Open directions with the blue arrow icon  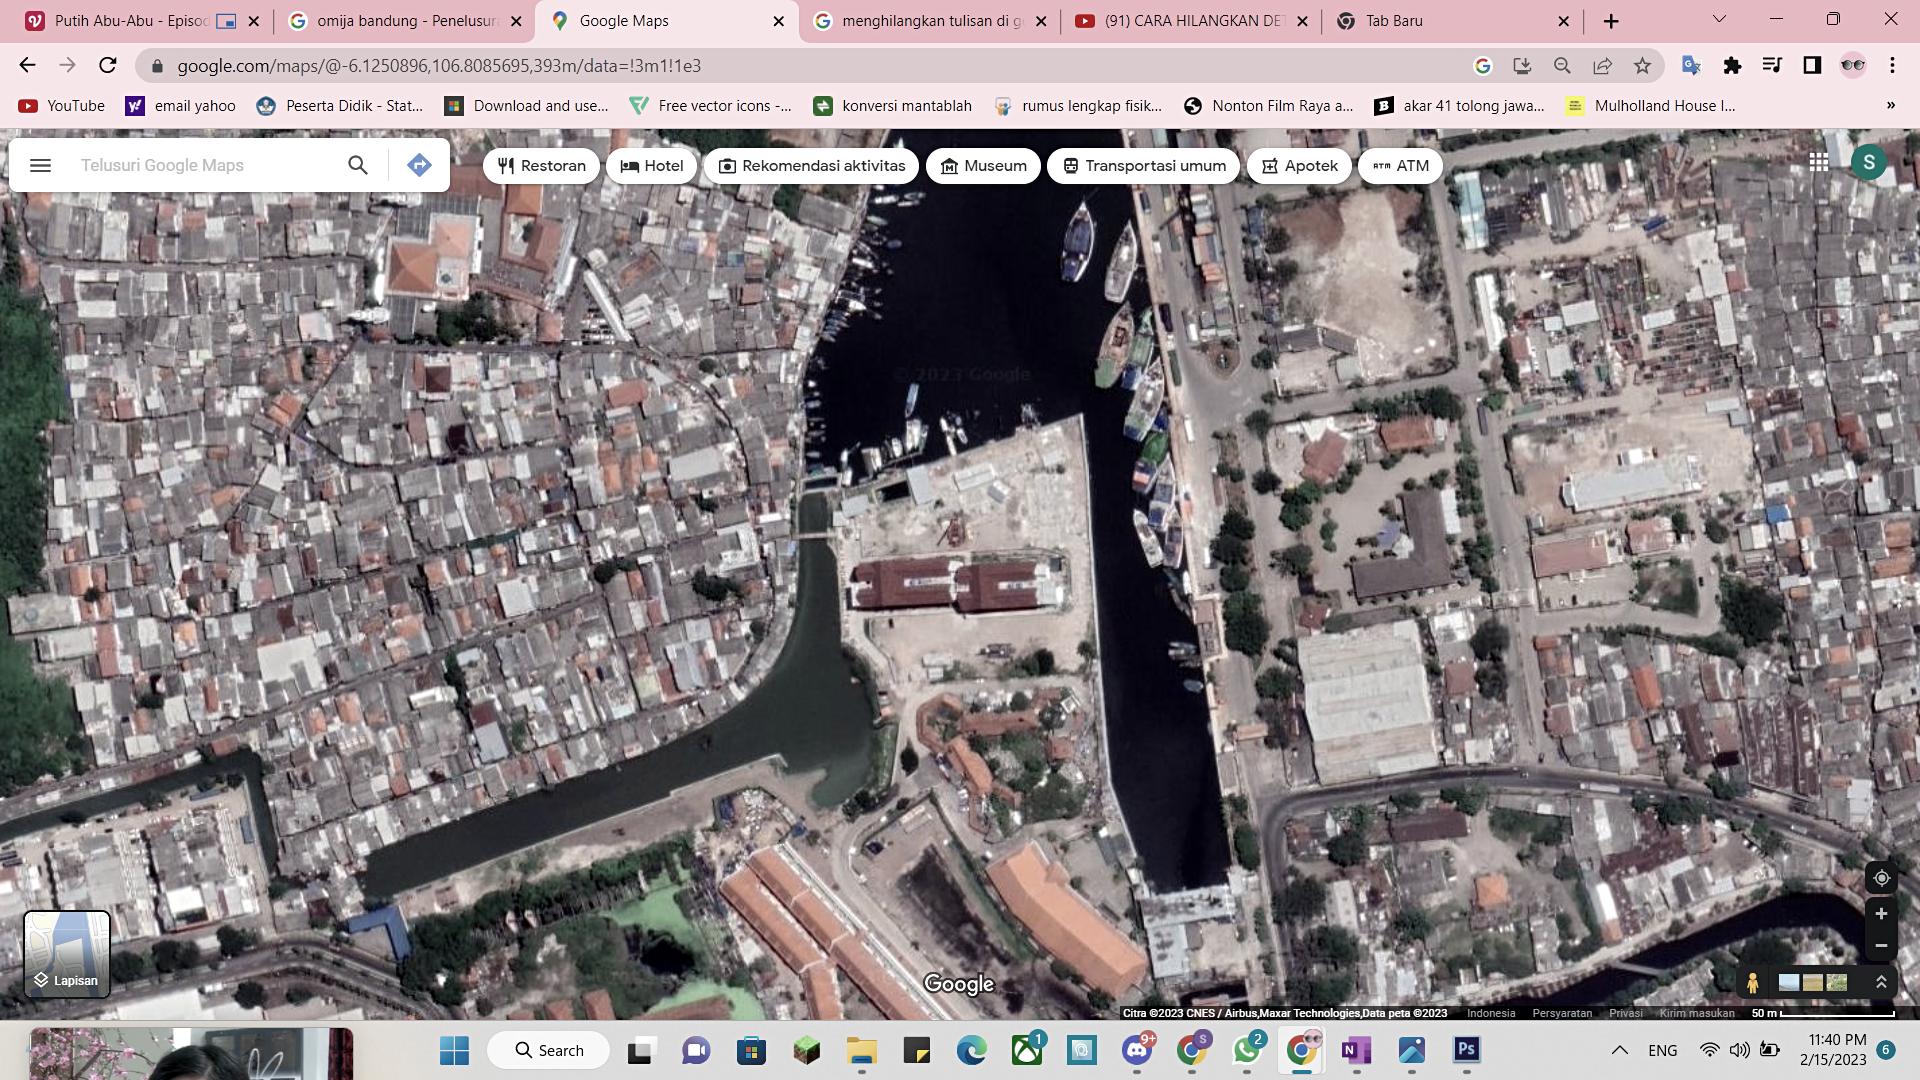click(419, 165)
